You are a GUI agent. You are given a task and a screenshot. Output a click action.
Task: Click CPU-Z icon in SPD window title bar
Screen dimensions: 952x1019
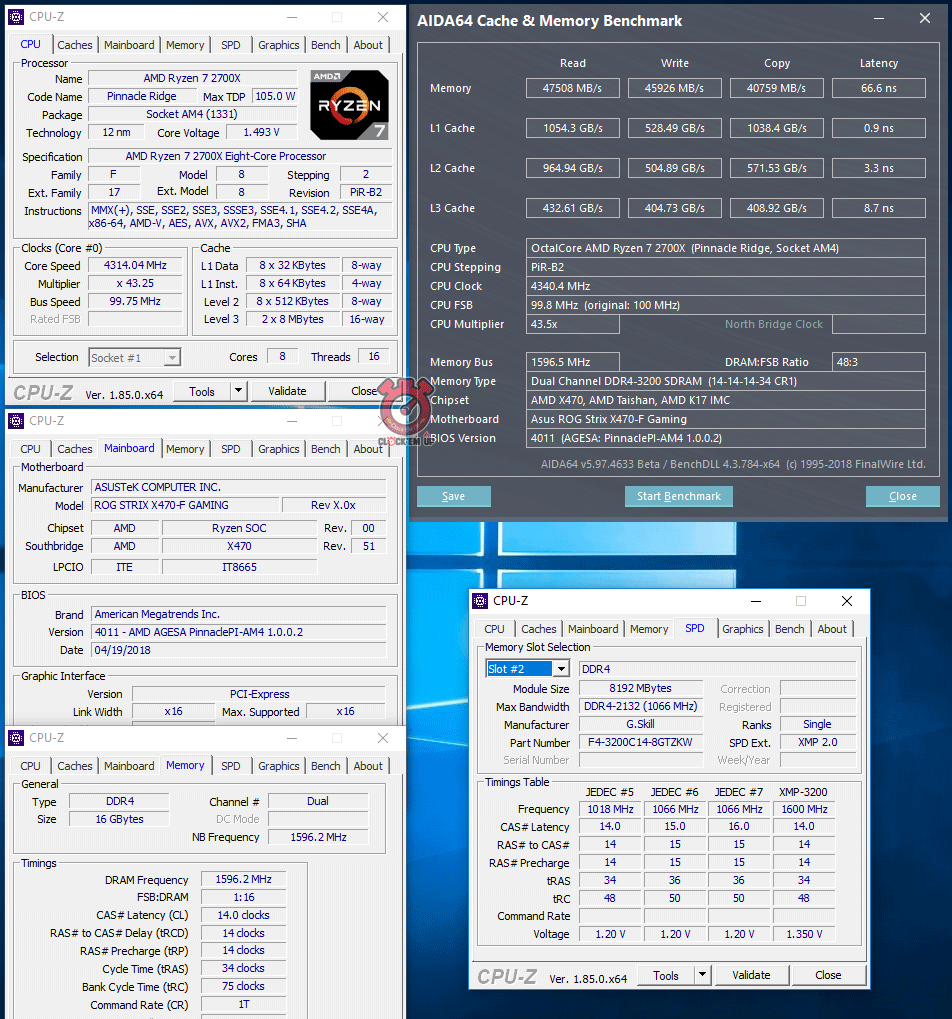480,601
